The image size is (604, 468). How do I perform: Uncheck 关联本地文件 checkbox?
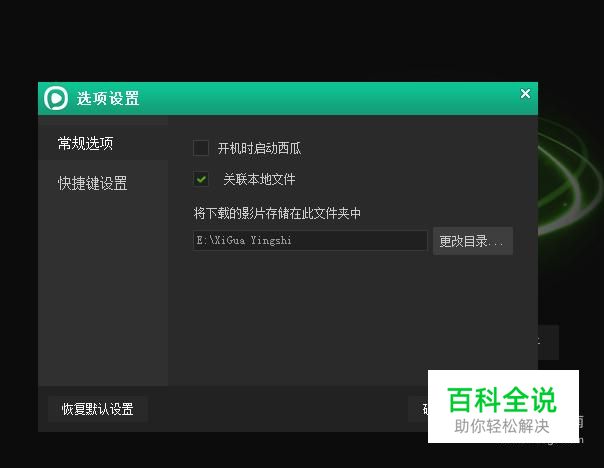pyautogui.click(x=201, y=179)
